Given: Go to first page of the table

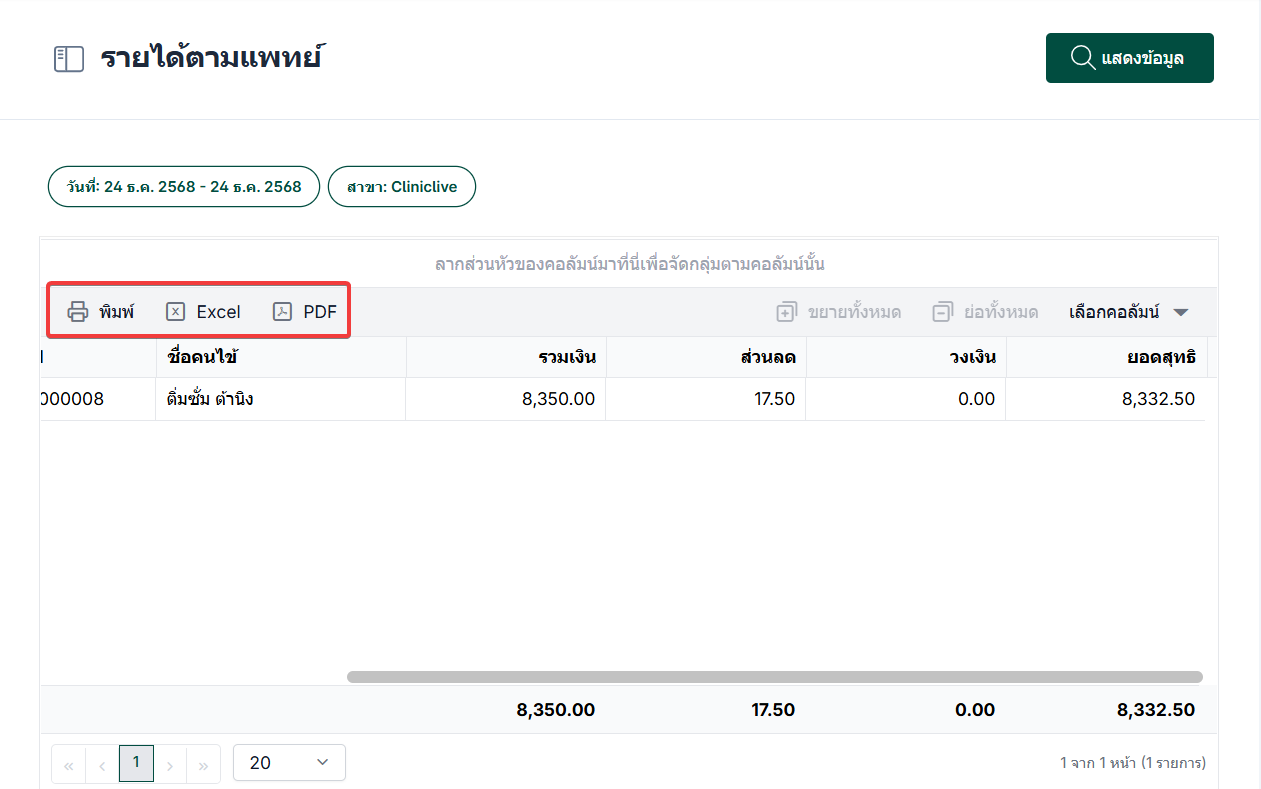Looking at the screenshot, I should [x=69, y=765].
